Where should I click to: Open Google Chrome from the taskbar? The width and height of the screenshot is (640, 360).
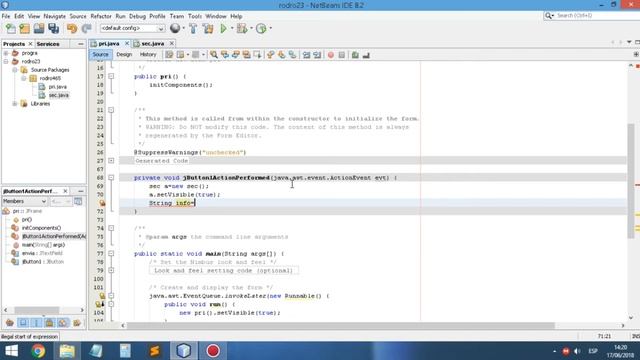(38, 351)
